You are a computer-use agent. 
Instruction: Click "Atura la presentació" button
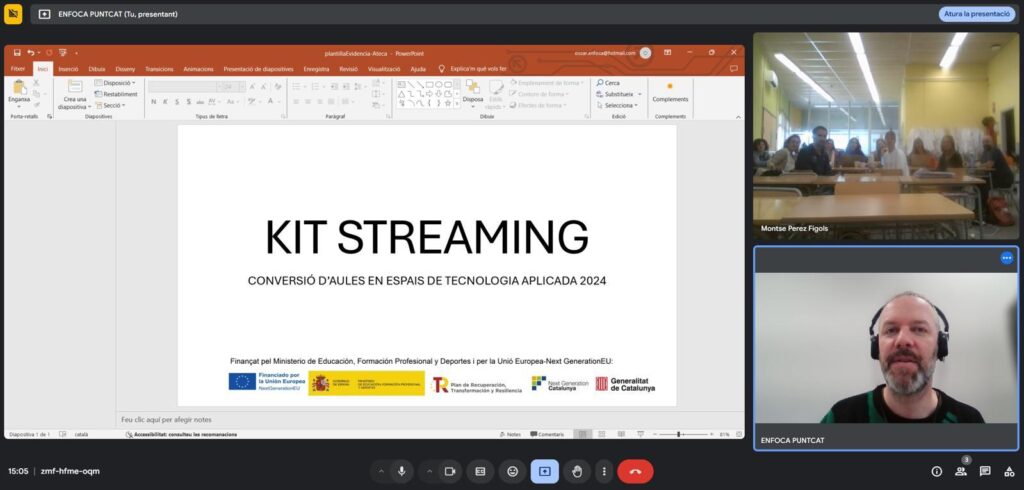[976, 14]
